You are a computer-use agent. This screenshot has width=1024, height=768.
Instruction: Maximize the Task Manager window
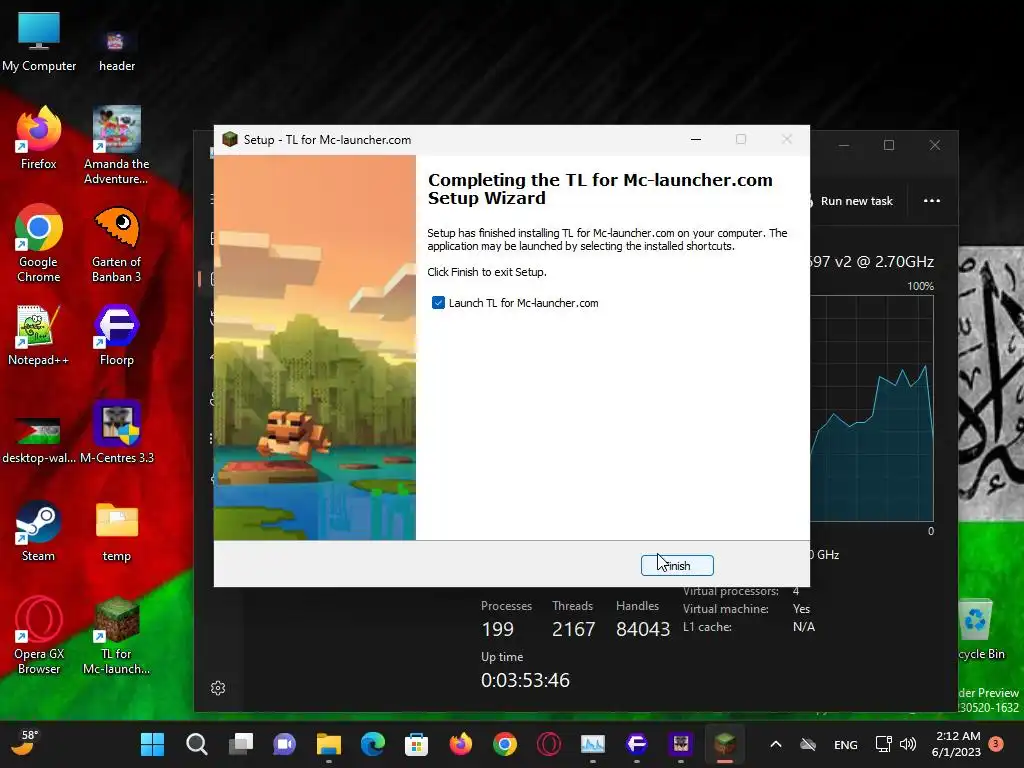pos(889,145)
